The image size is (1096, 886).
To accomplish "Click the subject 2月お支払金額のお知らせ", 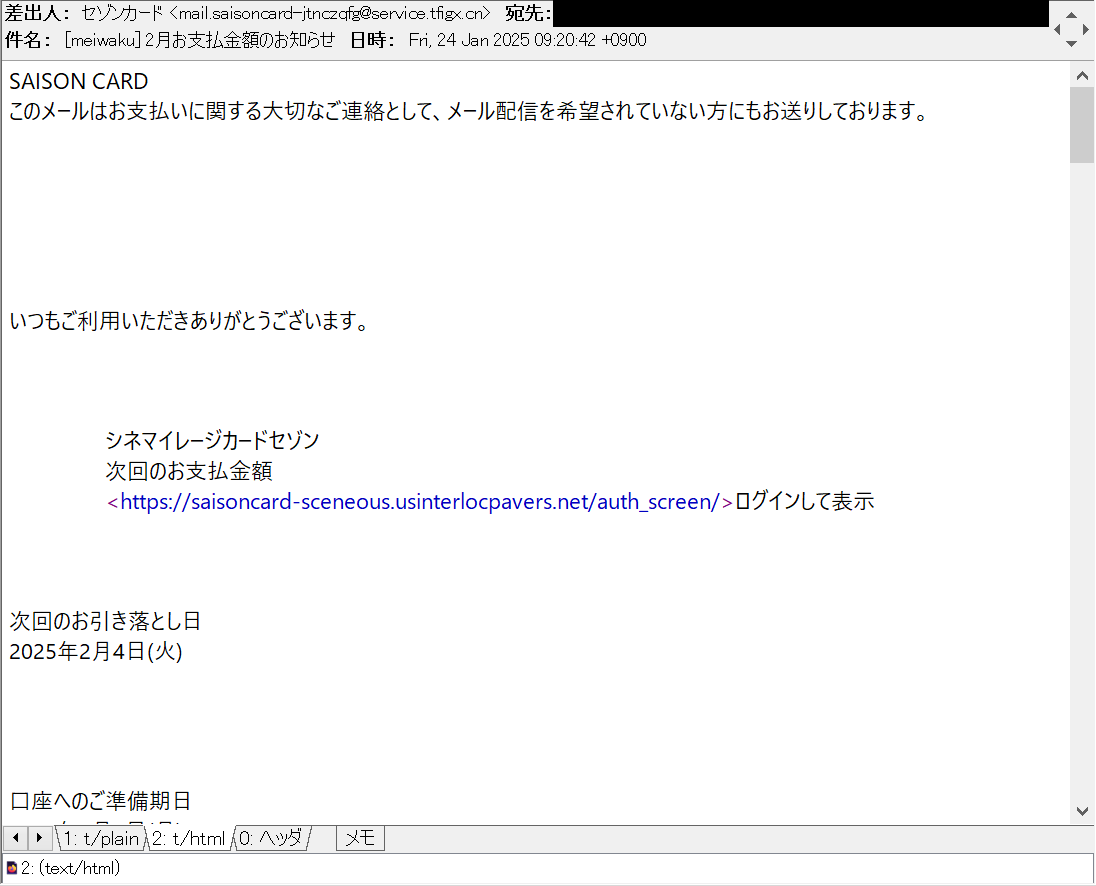I will (x=240, y=40).
